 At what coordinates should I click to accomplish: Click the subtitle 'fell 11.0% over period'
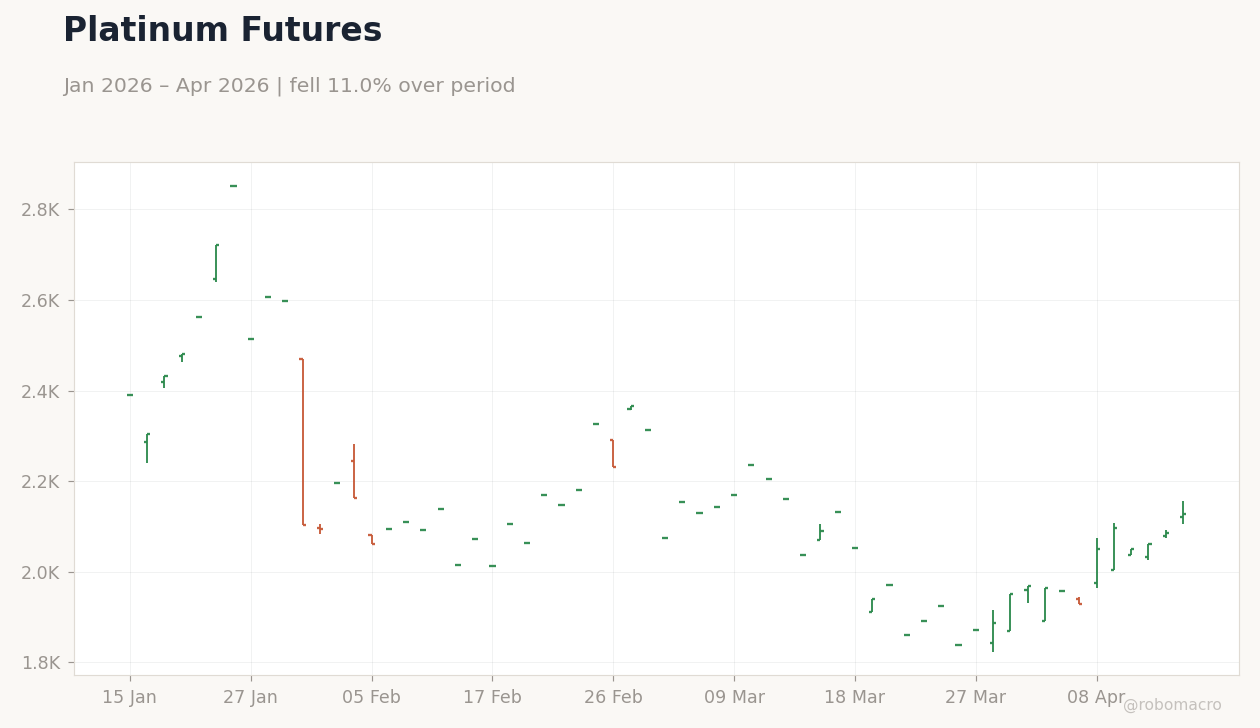403,87
